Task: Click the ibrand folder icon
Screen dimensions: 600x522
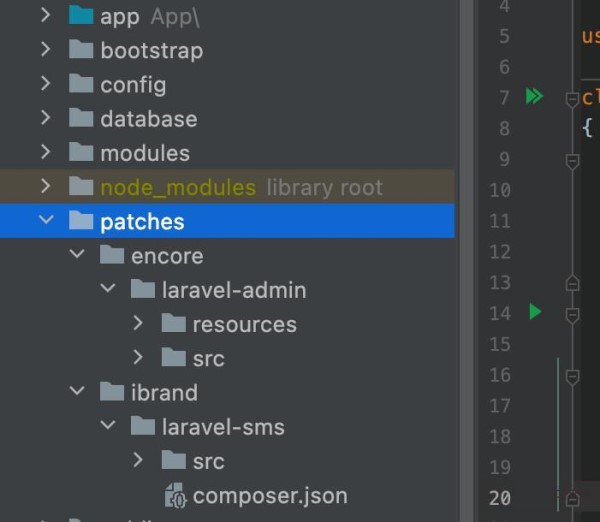Action: pyautogui.click(x=112, y=393)
